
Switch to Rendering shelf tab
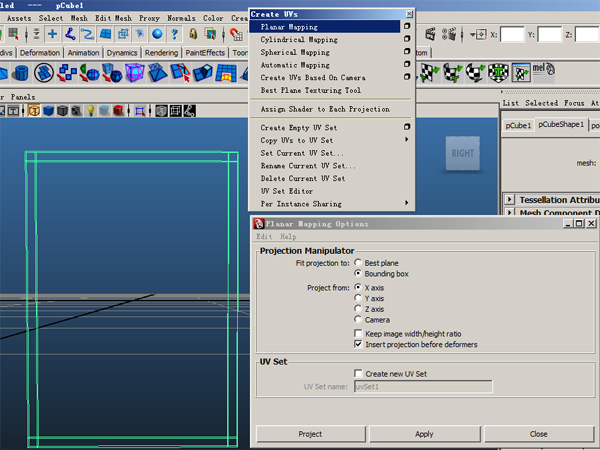pos(161,53)
